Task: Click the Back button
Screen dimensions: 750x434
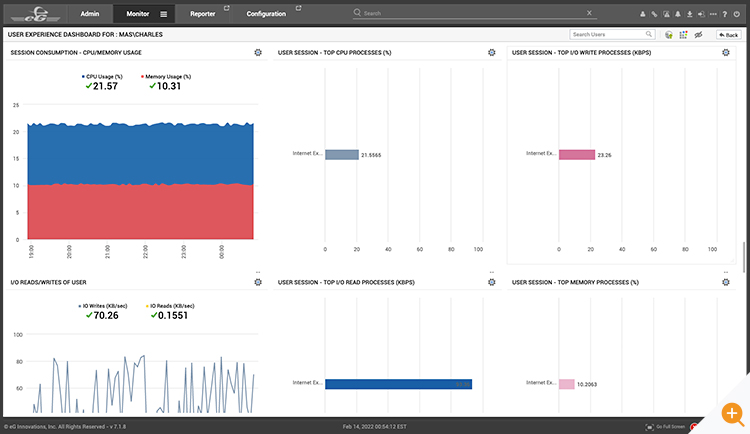Action: coord(728,35)
